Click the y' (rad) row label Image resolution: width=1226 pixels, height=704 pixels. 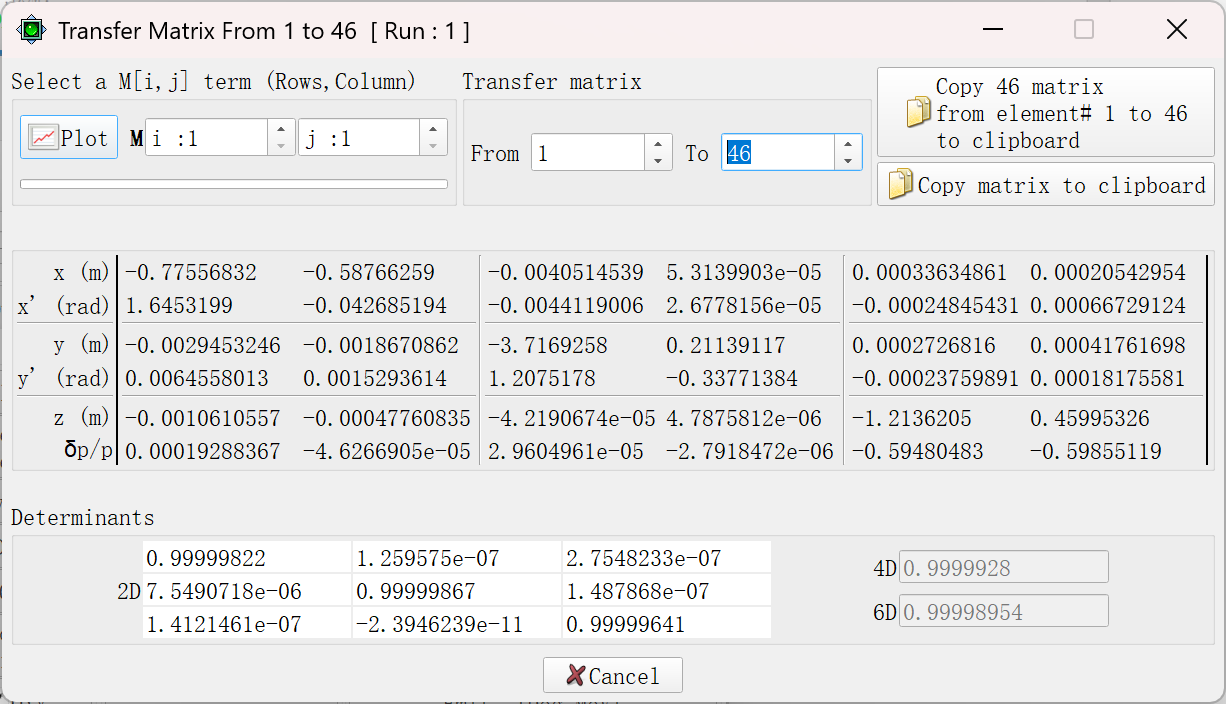tap(65, 378)
